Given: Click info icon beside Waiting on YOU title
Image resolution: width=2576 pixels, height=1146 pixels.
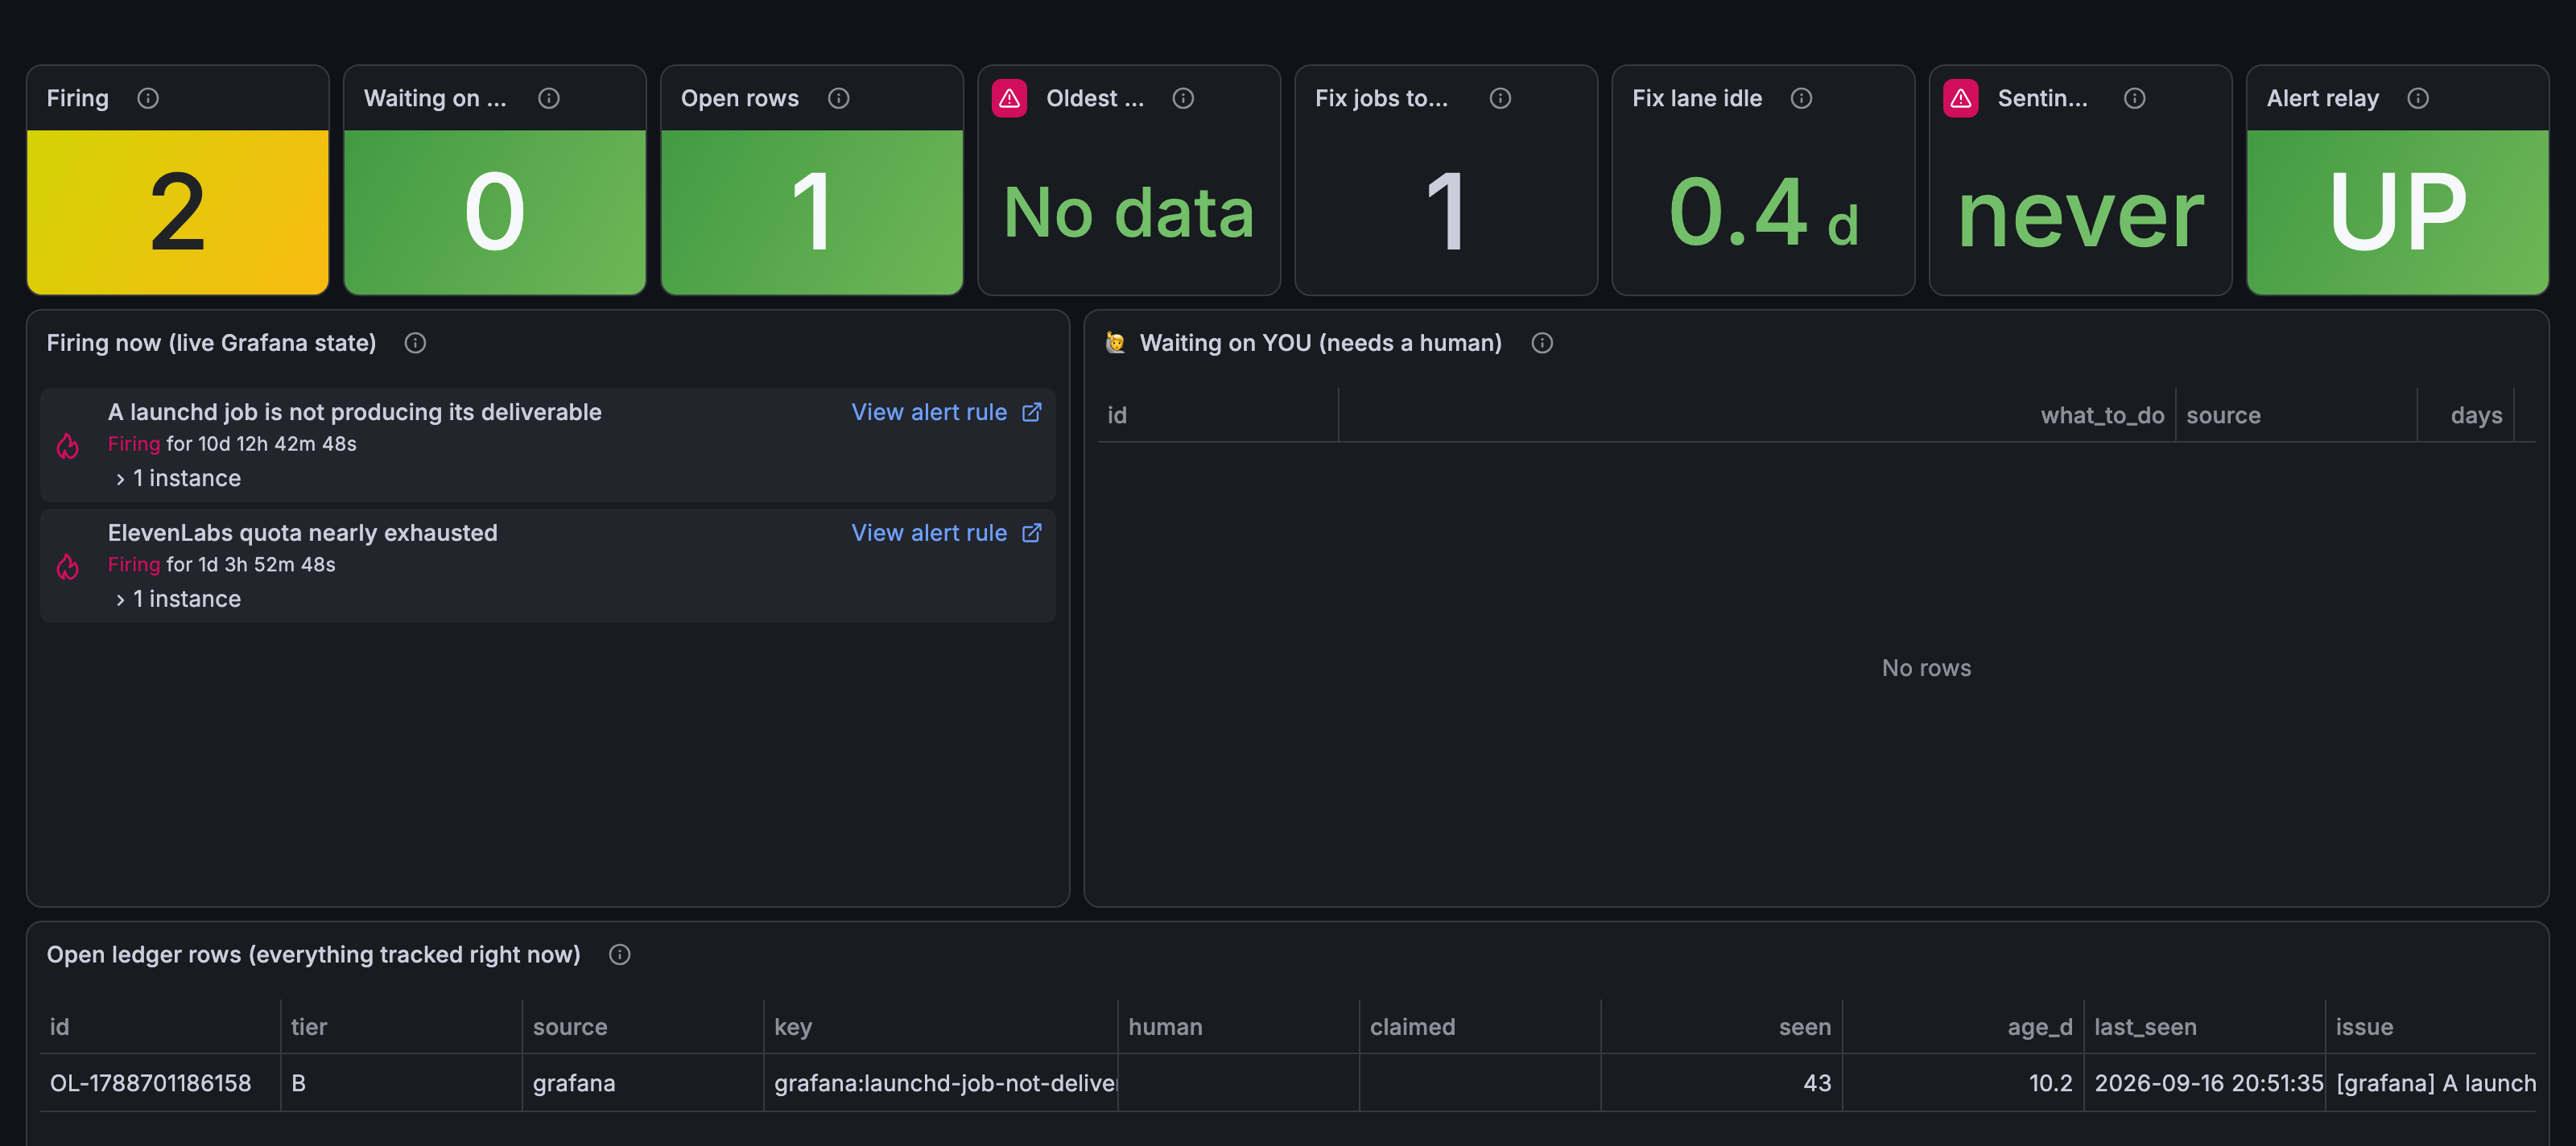Looking at the screenshot, I should [x=1542, y=343].
